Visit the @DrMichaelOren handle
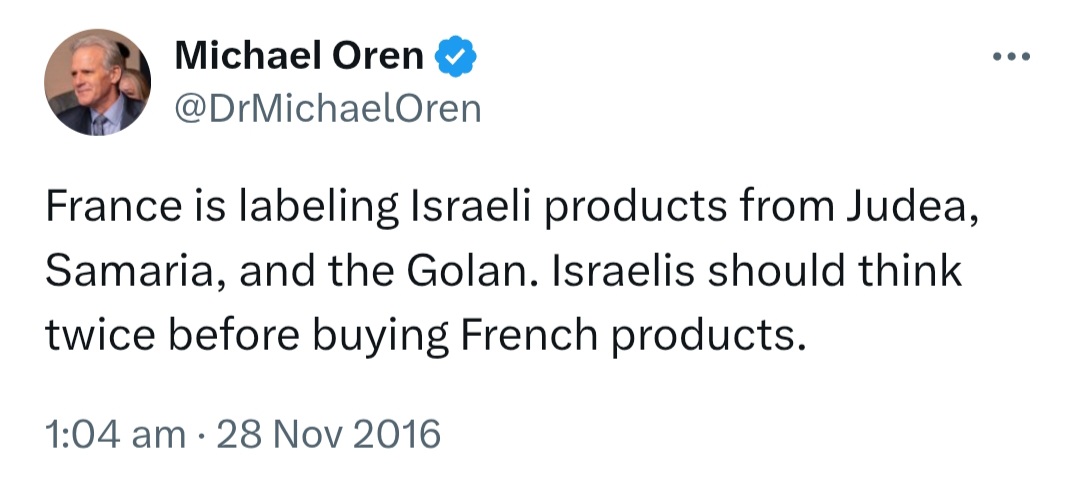The width and height of the screenshot is (1080, 486). pyautogui.click(x=328, y=109)
